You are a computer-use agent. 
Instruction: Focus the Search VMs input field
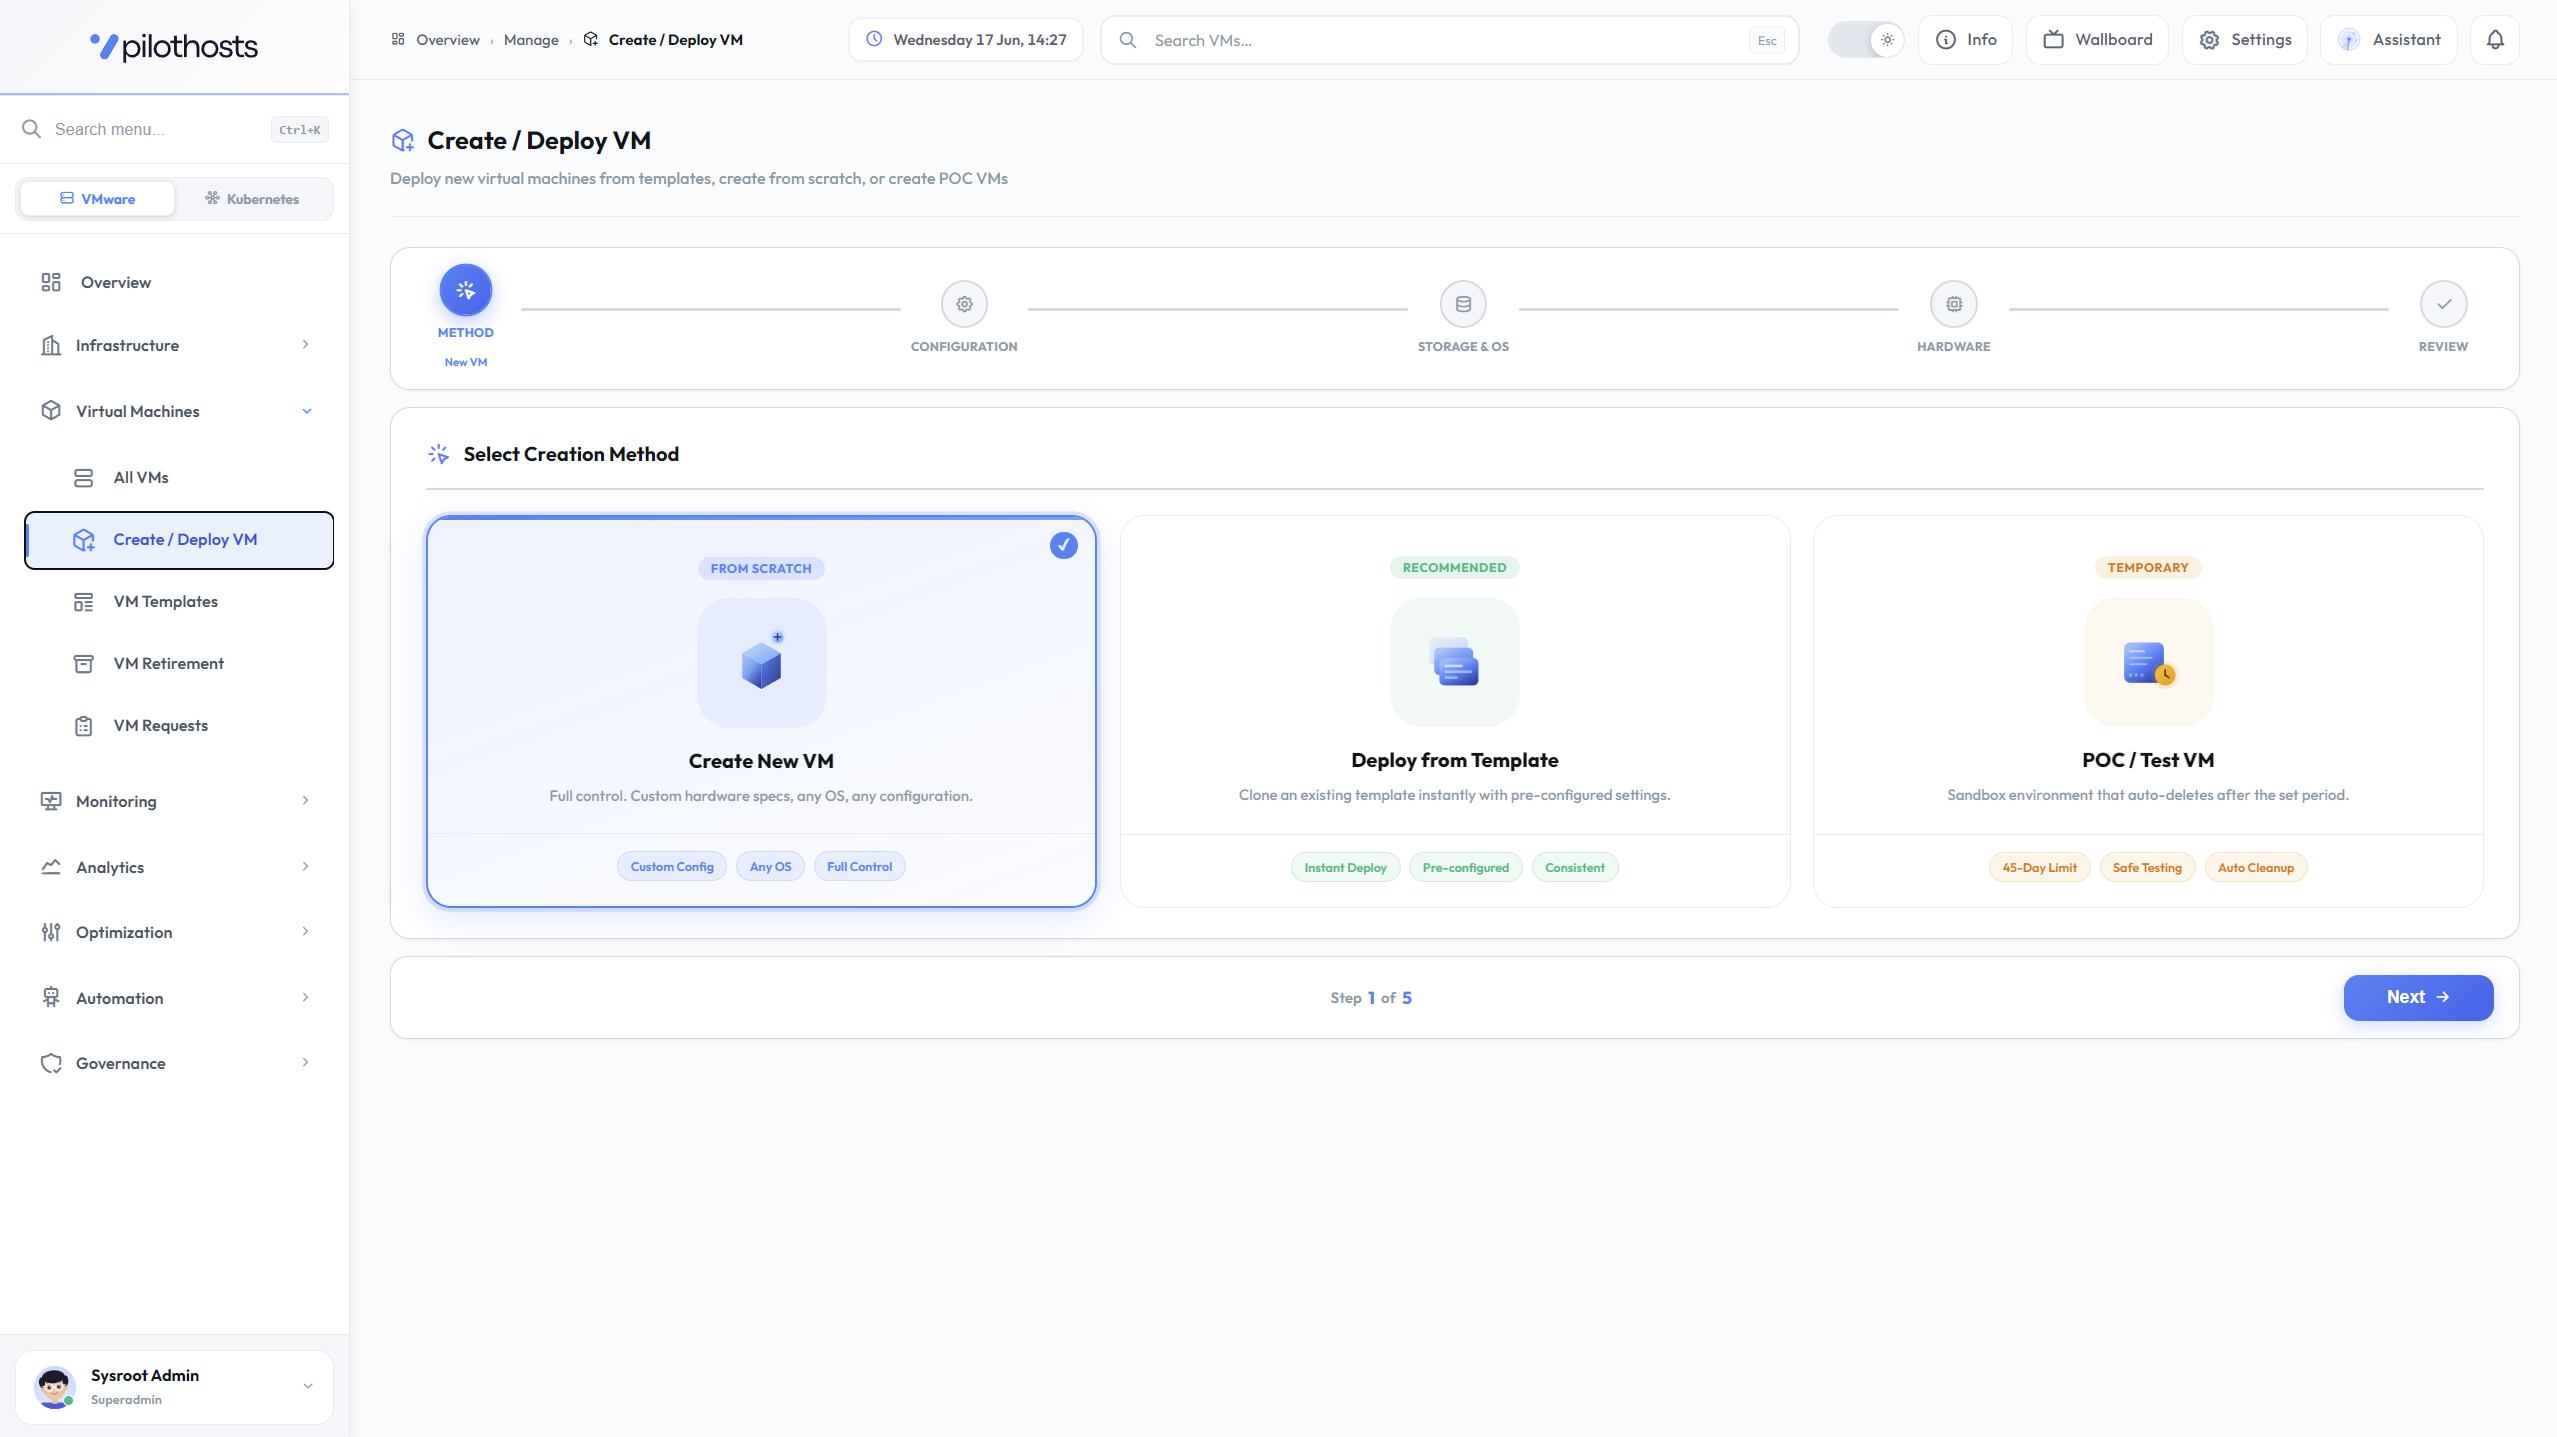(1449, 40)
